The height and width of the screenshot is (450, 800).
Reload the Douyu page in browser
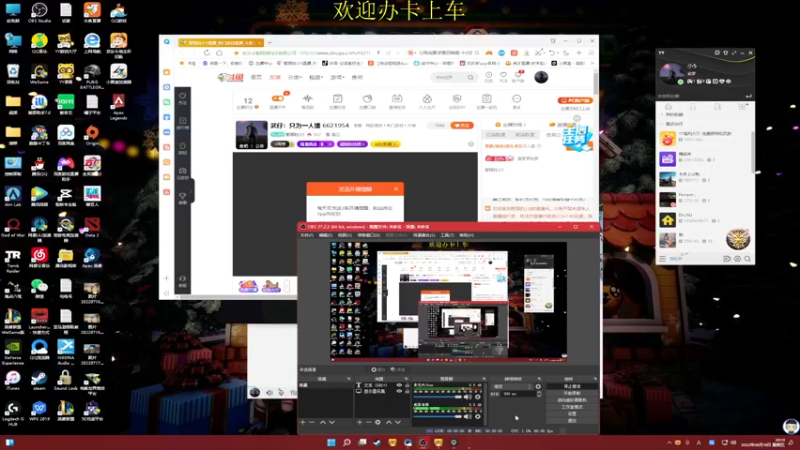click(x=207, y=53)
